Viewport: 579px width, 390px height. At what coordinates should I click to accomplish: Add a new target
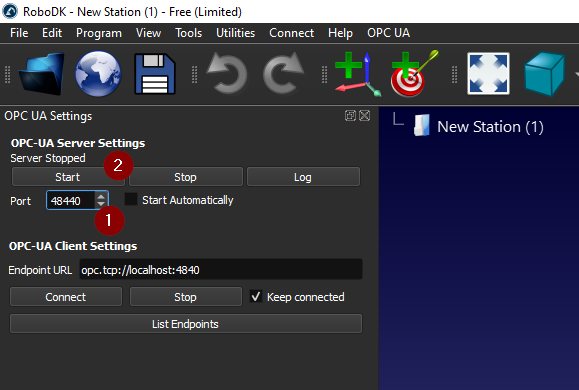pos(414,74)
